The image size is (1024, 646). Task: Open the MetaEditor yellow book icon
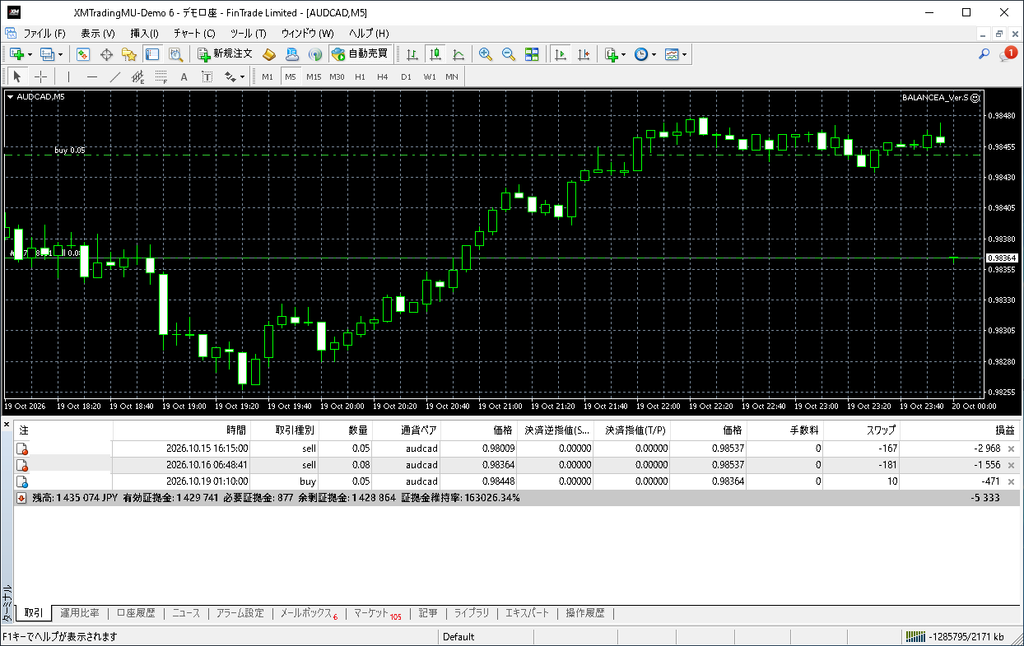[x=268, y=54]
